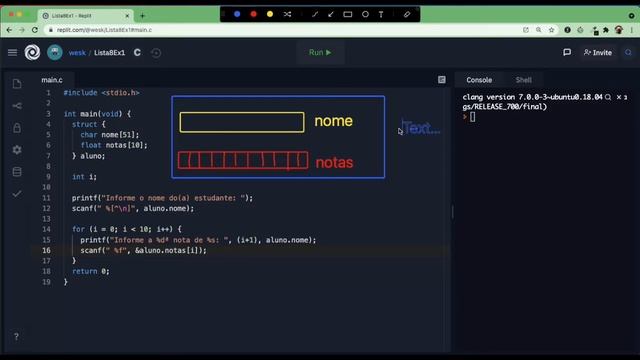640x360 pixels.
Task: Click the Text... annotation placeholder
Action: click(x=422, y=129)
